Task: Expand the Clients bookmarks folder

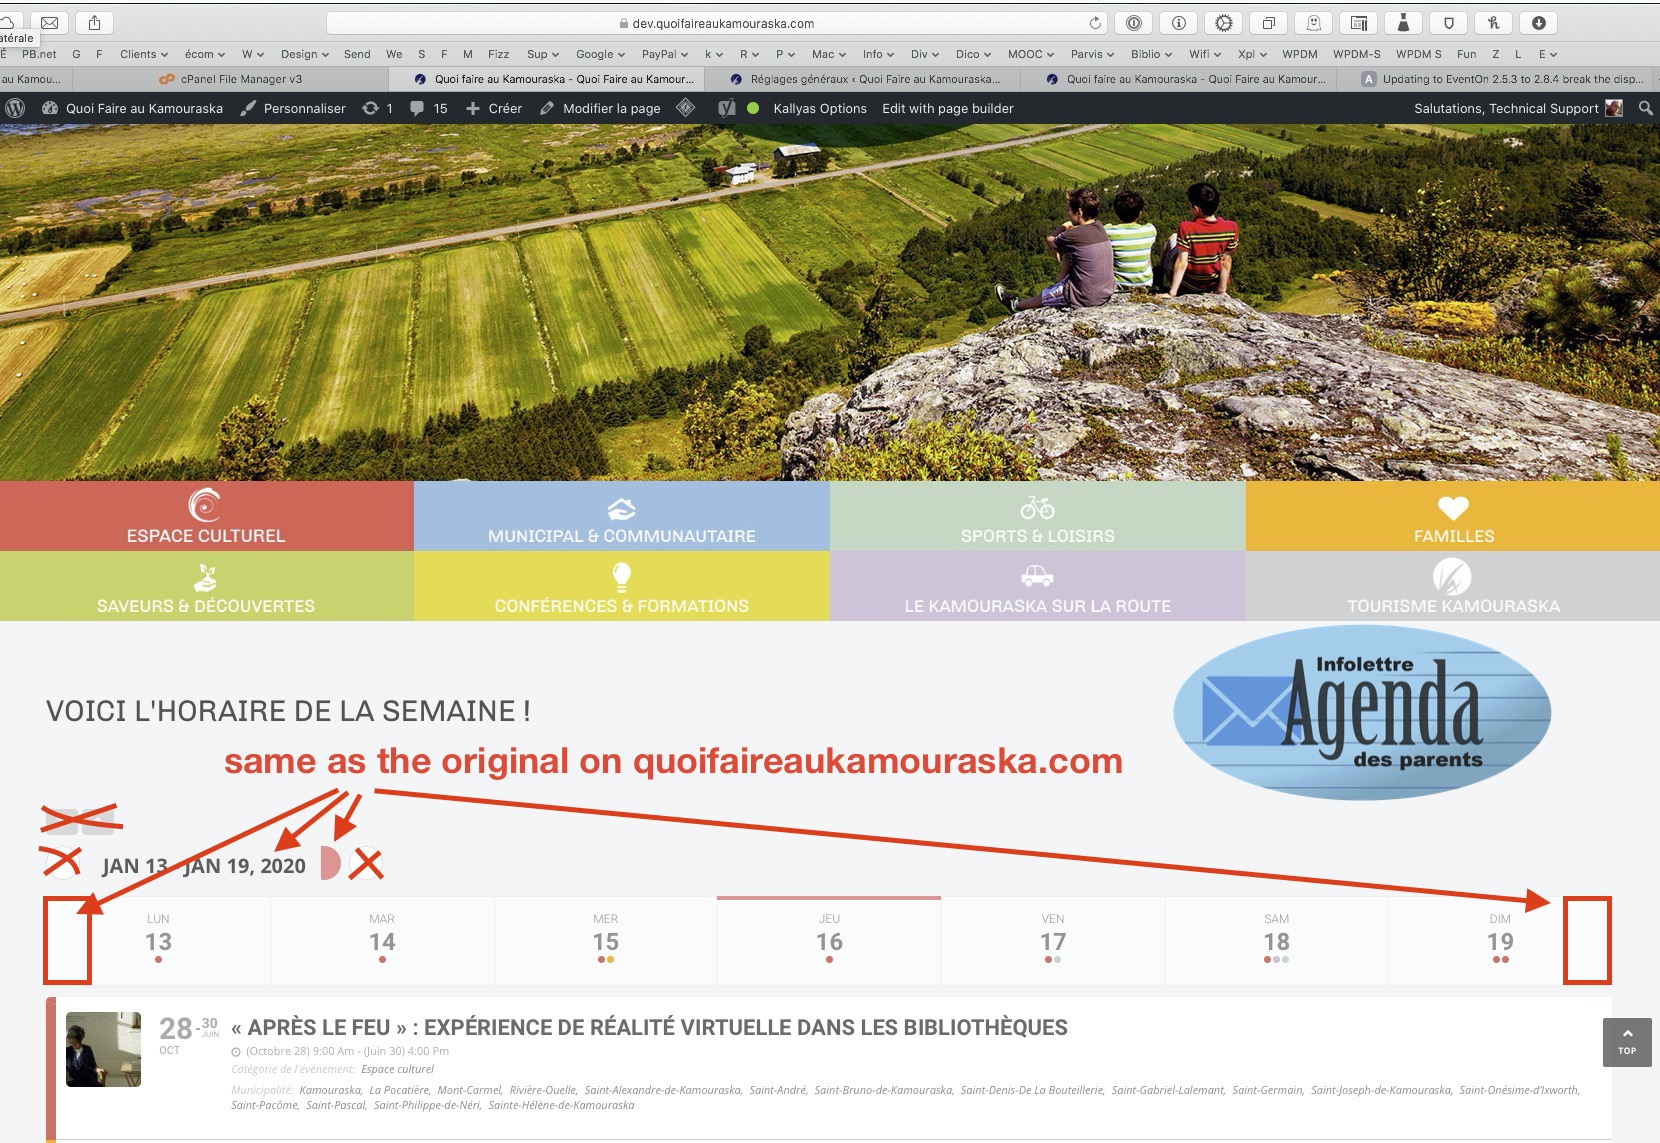Action: 143,54
